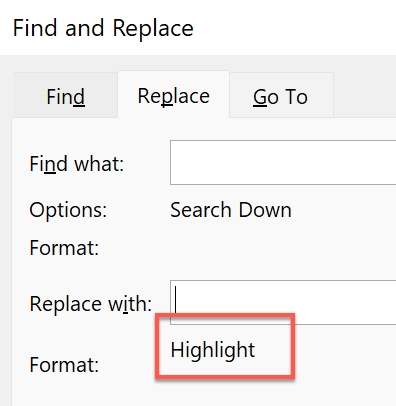This screenshot has height=406, width=396.
Task: Click the word "Search" in the options line
Action: tap(201, 210)
